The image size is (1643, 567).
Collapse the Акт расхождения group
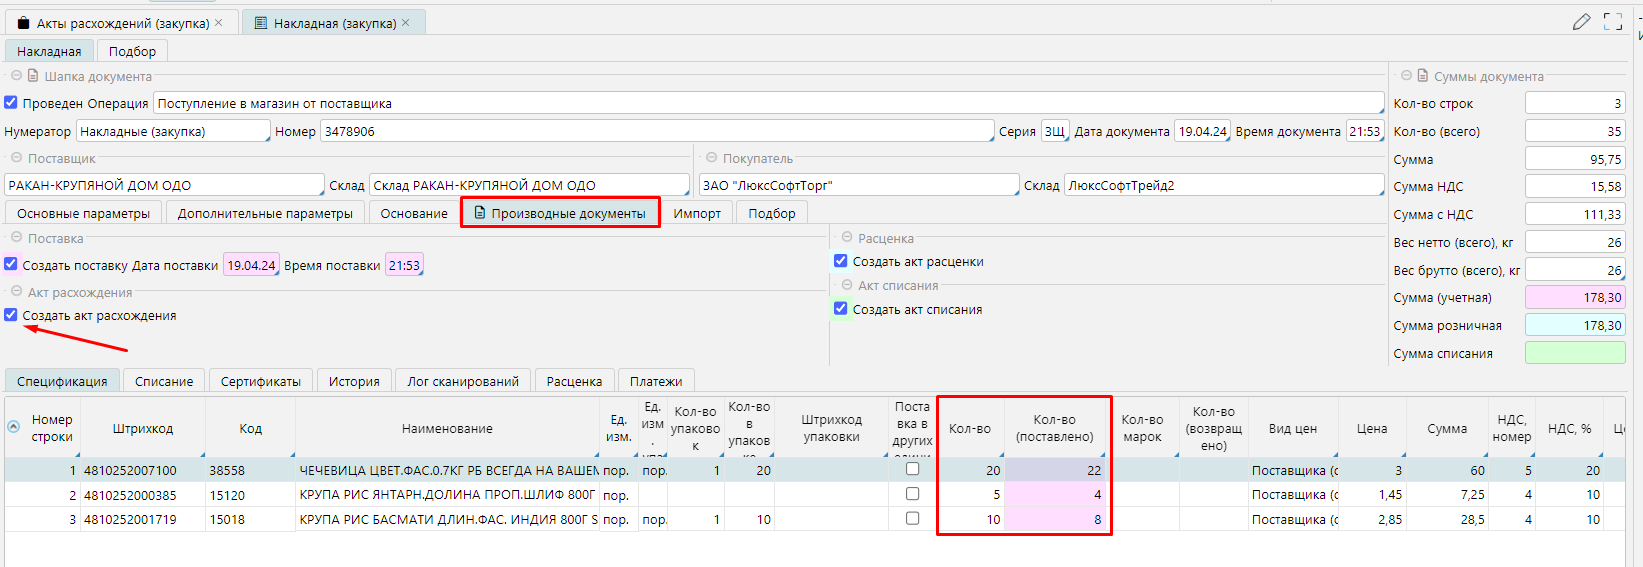[16, 292]
